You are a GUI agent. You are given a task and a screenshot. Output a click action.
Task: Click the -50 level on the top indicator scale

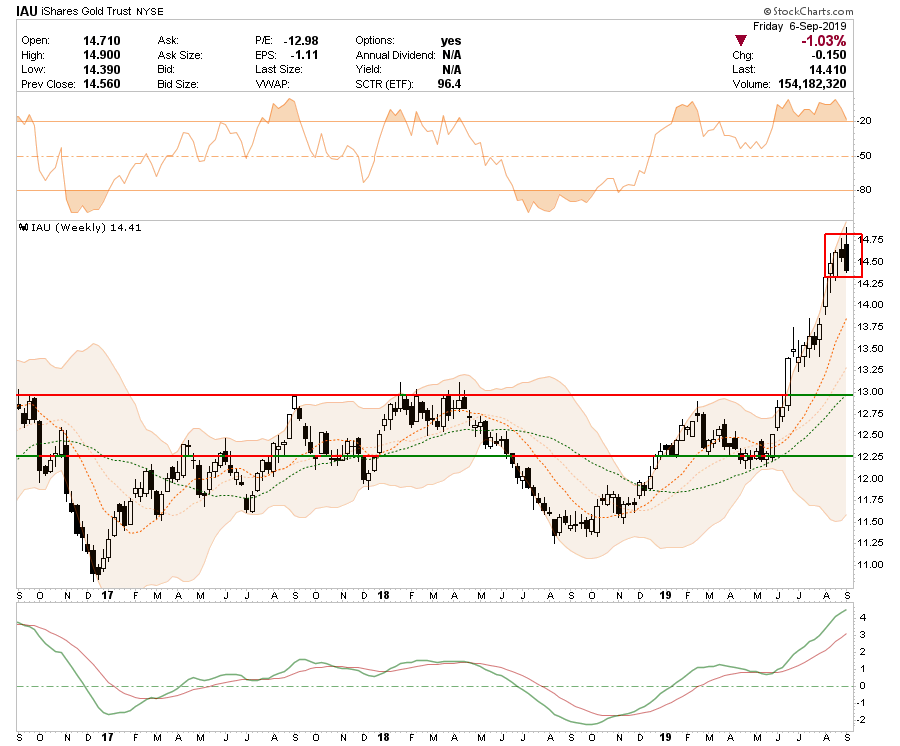tap(864, 156)
